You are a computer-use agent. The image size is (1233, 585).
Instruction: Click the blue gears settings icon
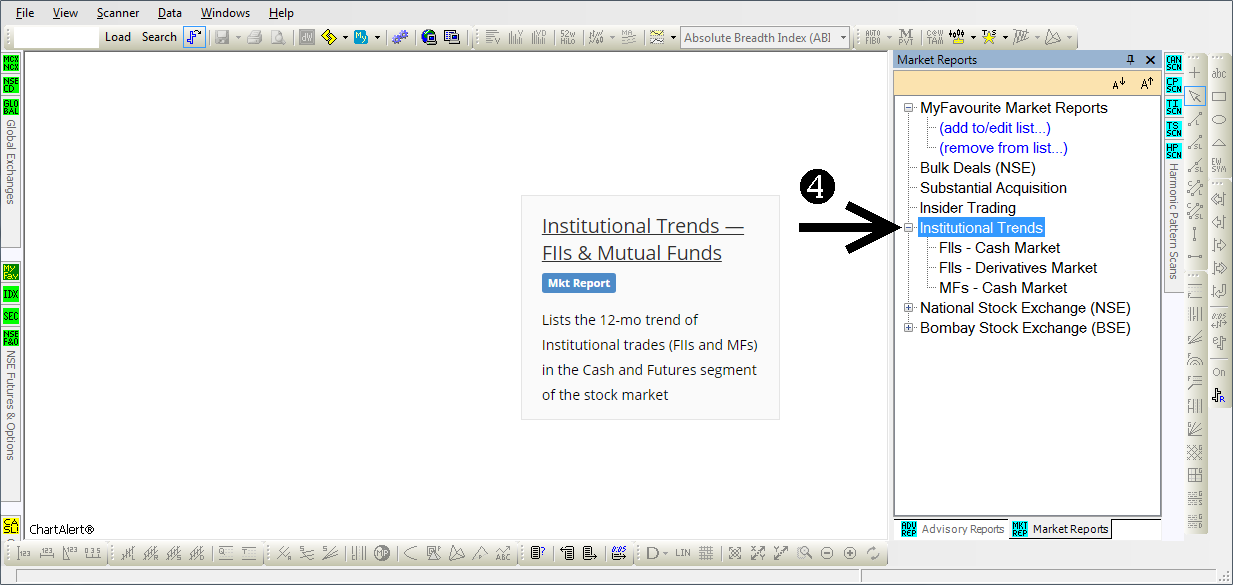pos(400,37)
